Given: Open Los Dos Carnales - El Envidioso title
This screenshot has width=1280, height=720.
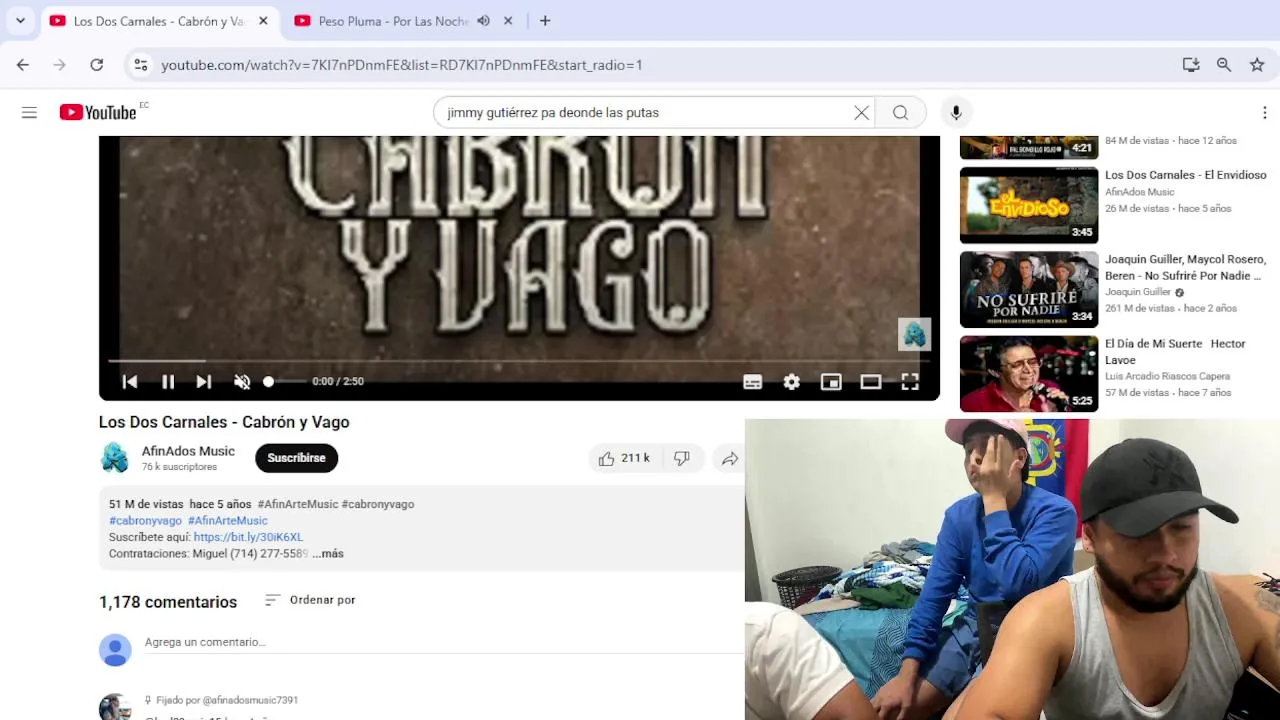Looking at the screenshot, I should click(x=1185, y=175).
